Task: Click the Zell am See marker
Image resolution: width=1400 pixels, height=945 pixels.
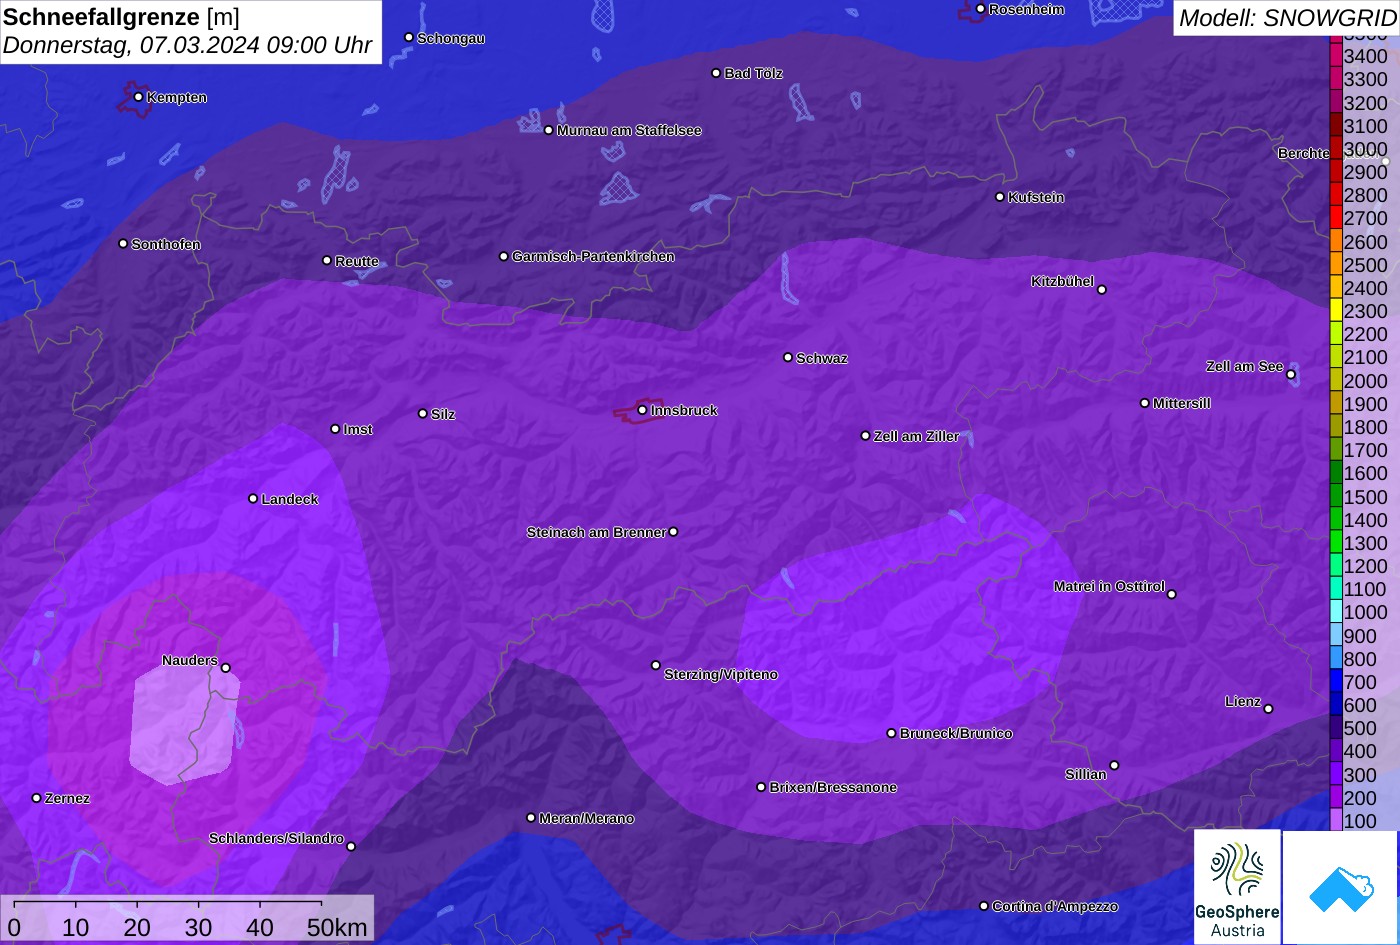Action: pos(1291,375)
